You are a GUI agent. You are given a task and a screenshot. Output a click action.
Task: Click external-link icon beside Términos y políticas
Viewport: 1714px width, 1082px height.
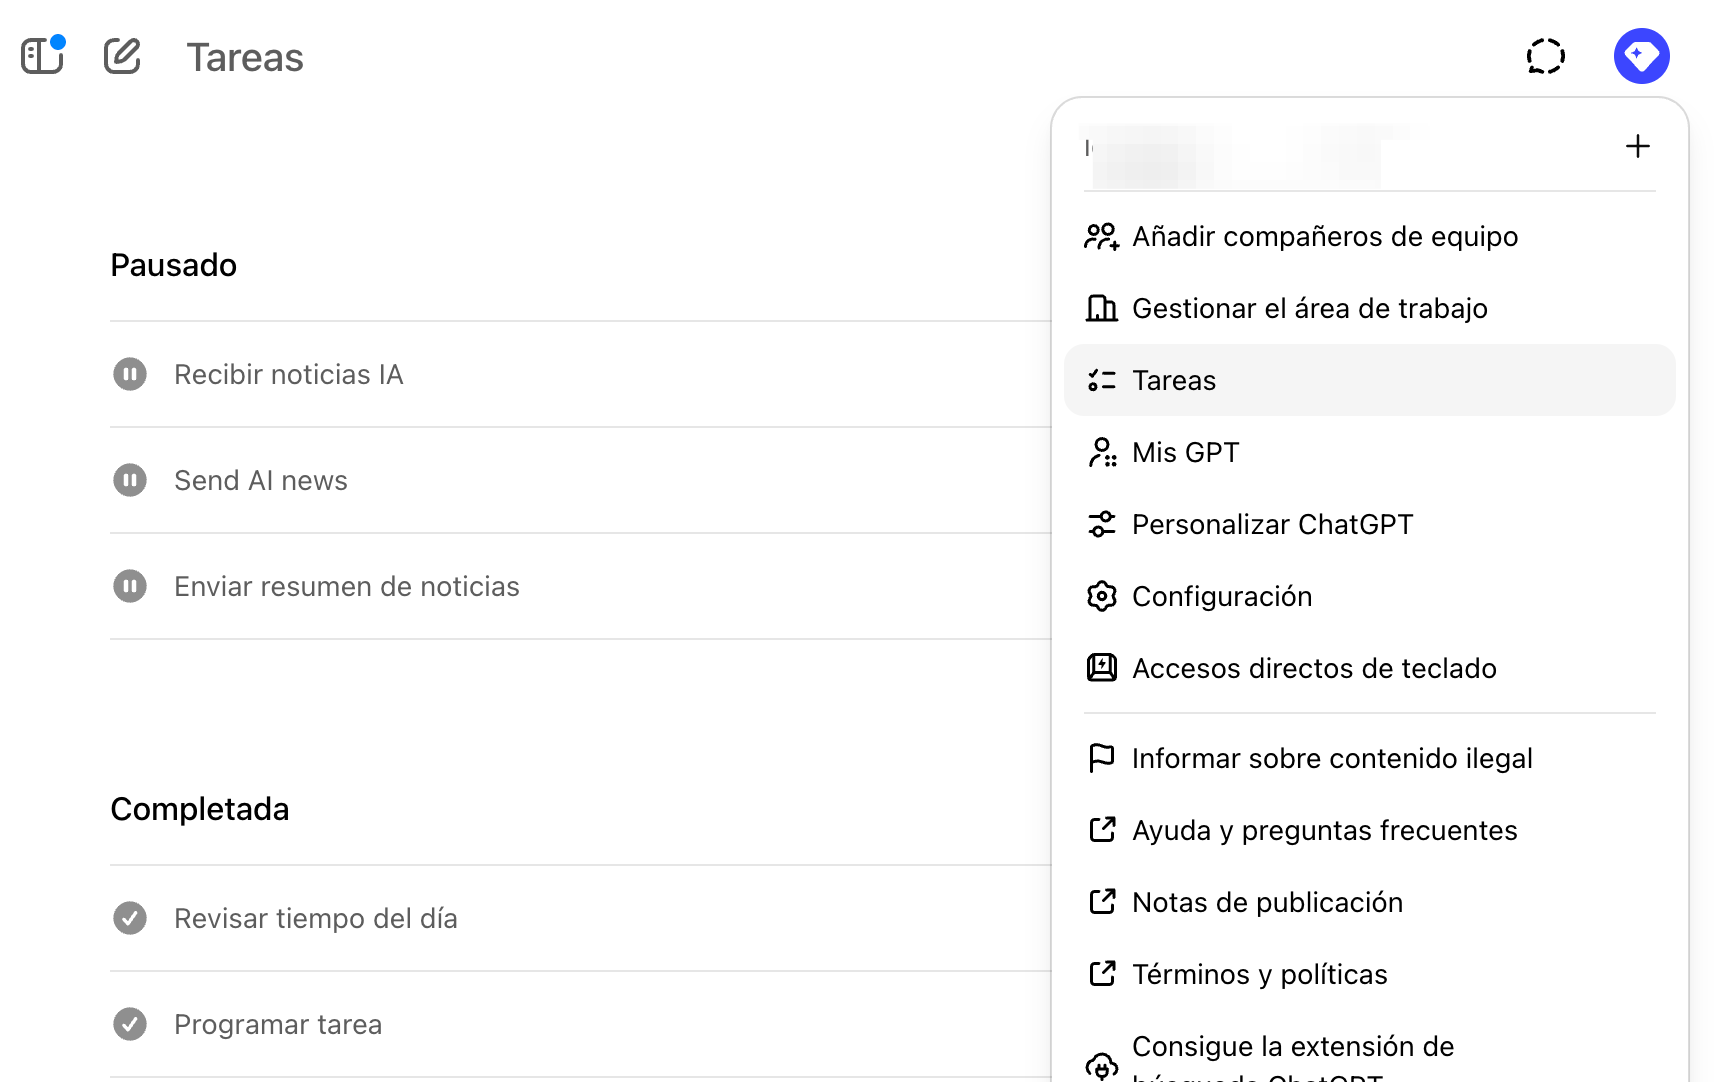click(1101, 974)
